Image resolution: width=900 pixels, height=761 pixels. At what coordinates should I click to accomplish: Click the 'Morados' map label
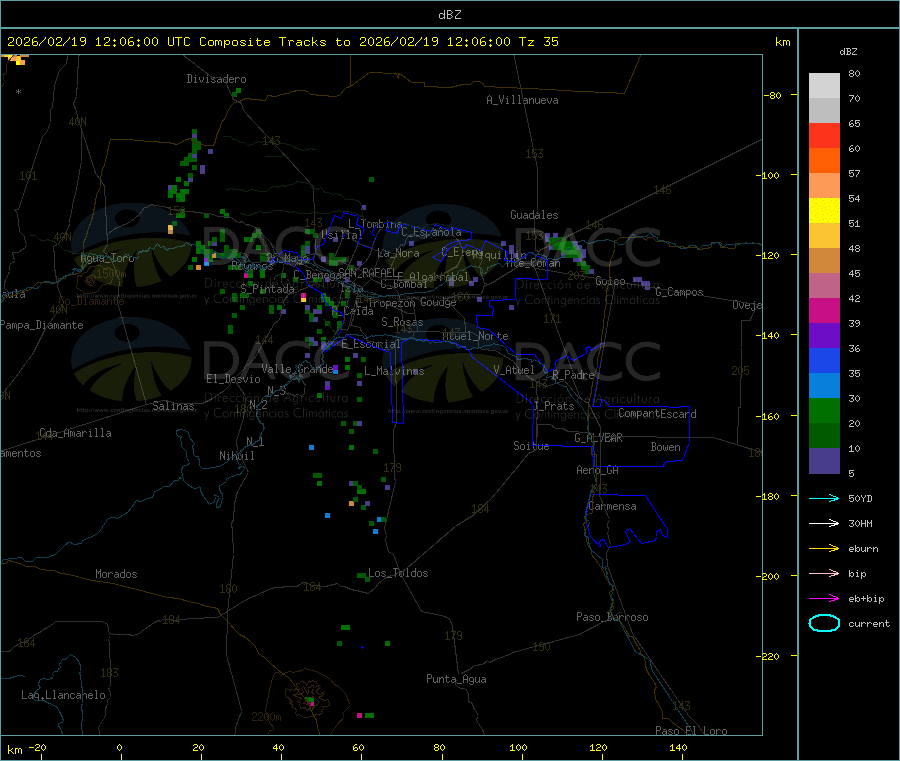coord(116,574)
